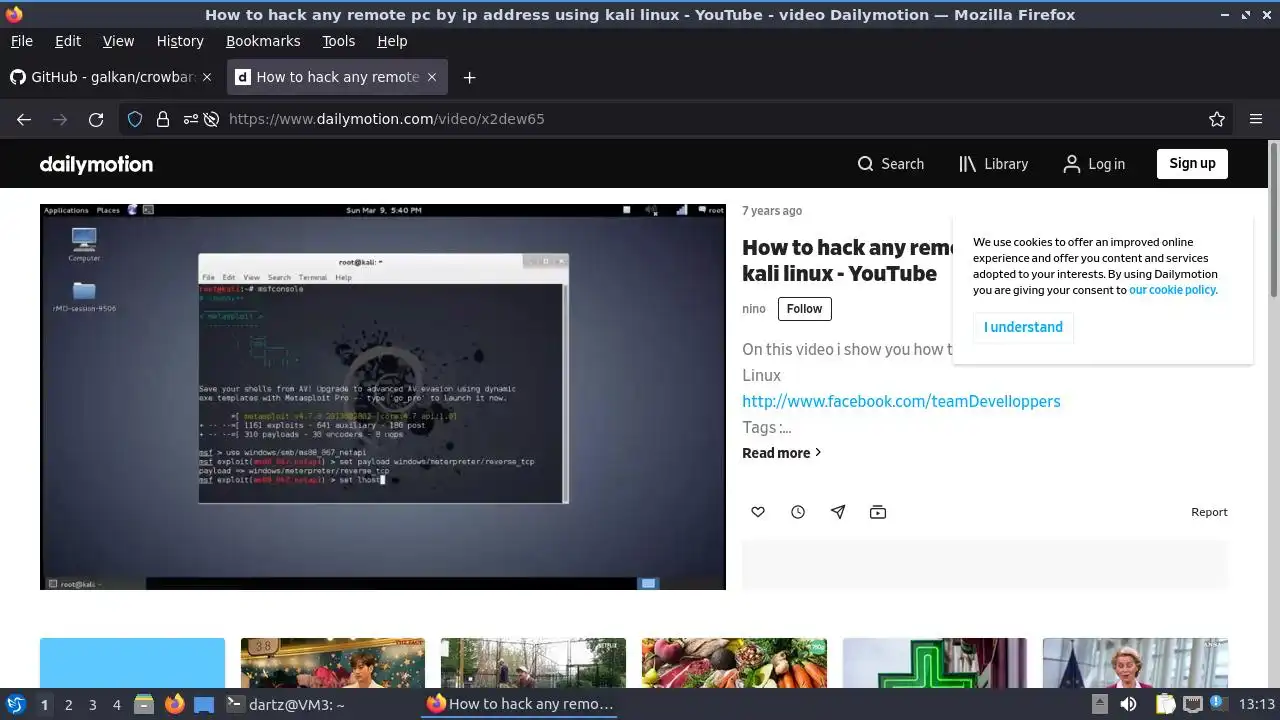Click the removable media eject tray icon

point(1099,704)
